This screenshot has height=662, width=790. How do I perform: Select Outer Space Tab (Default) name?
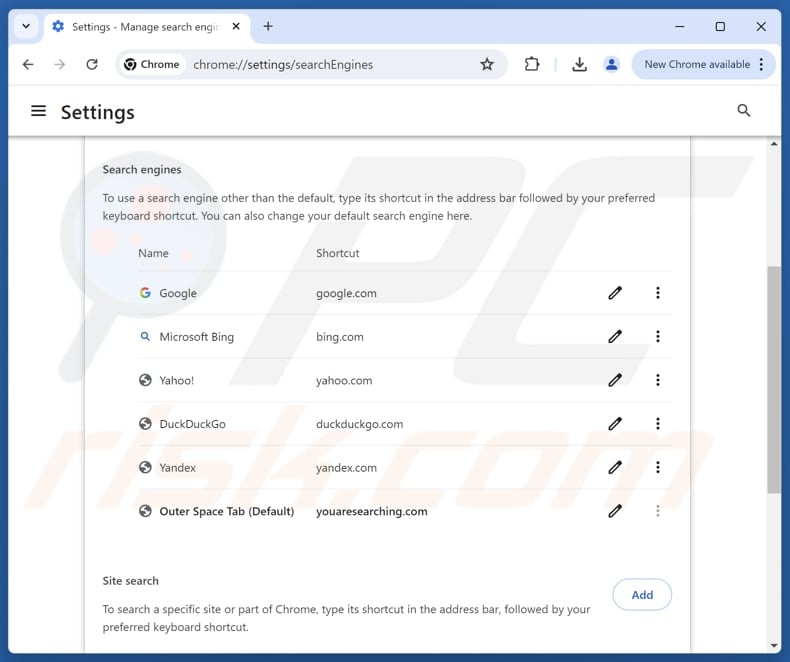click(227, 511)
